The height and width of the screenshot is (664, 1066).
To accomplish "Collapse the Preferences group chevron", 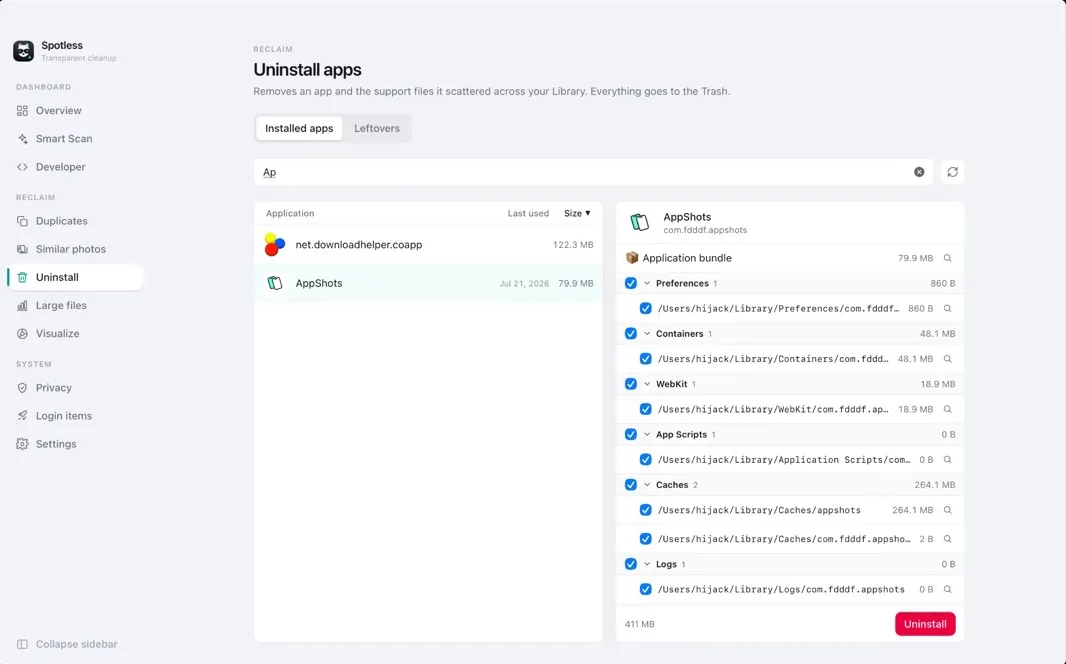I will pos(647,283).
